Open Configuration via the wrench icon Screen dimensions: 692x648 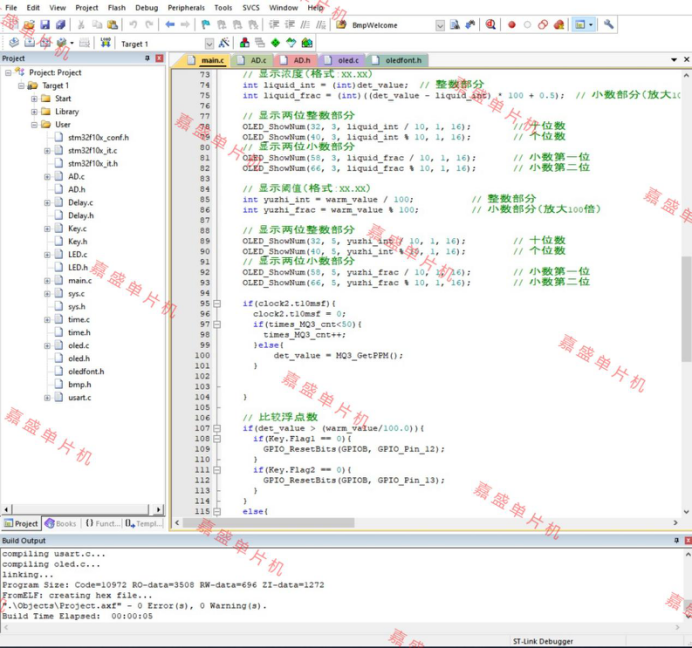pos(609,24)
